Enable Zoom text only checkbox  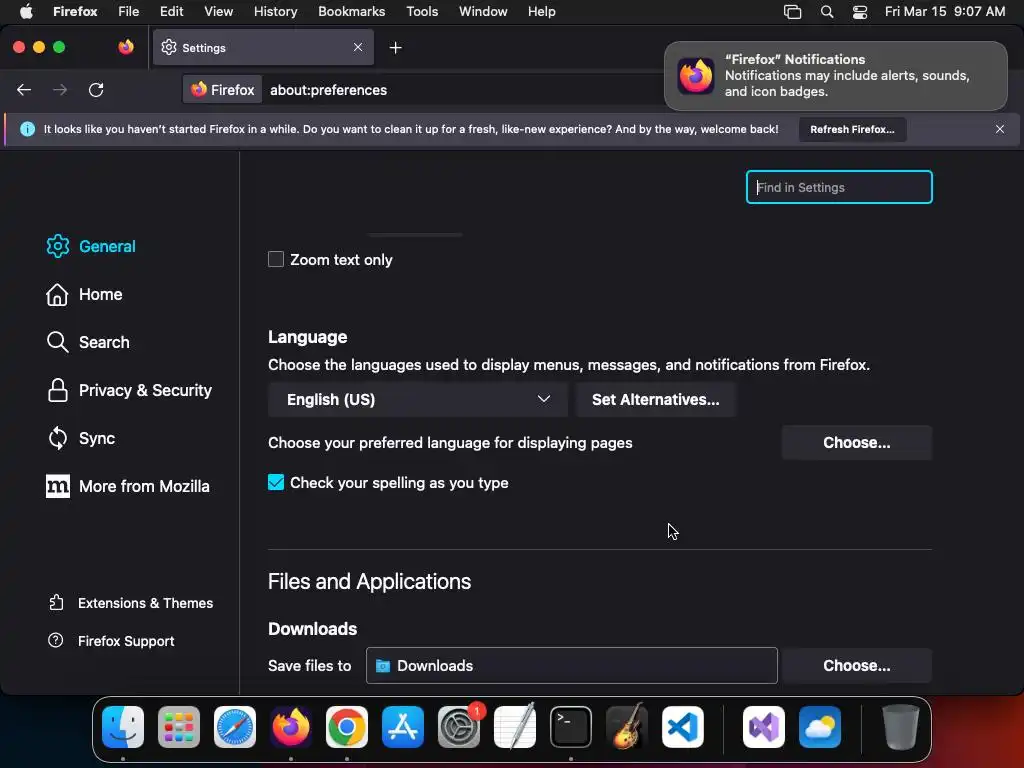276,259
